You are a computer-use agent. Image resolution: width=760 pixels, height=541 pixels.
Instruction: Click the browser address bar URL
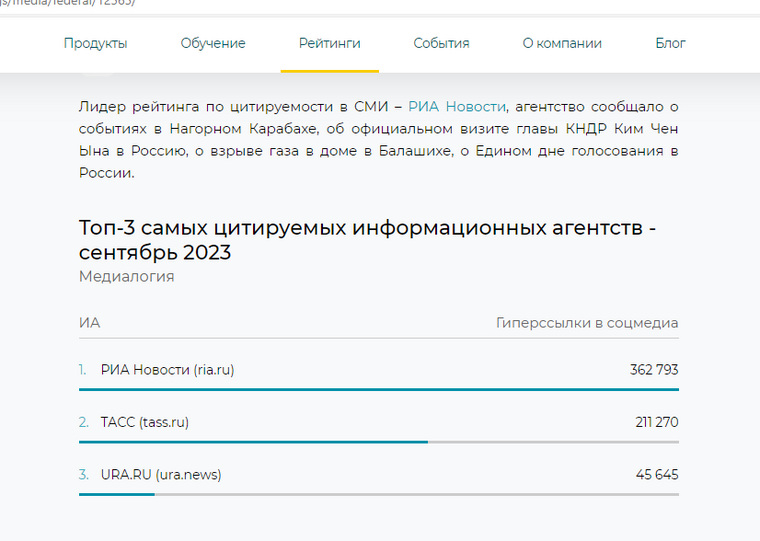[68, 3]
